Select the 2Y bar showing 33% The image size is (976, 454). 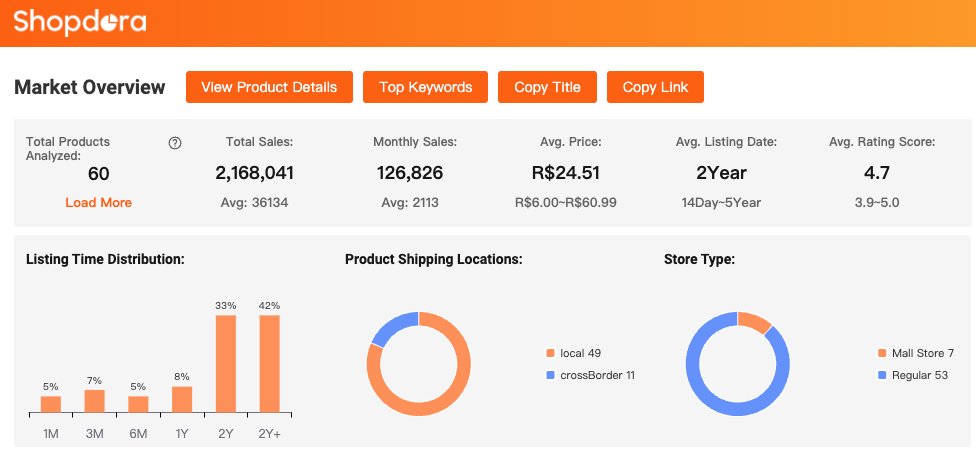225,364
